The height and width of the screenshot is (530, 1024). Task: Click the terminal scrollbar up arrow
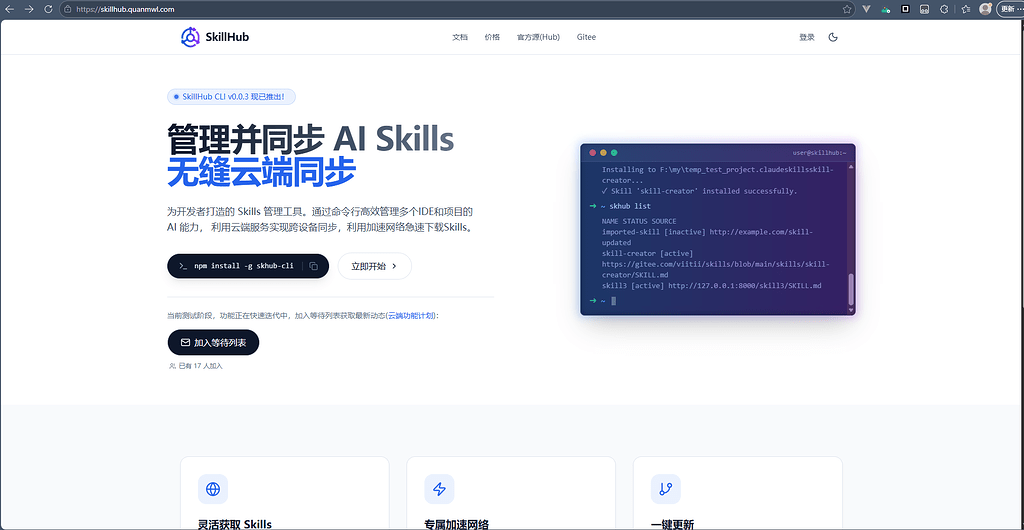pos(850,167)
